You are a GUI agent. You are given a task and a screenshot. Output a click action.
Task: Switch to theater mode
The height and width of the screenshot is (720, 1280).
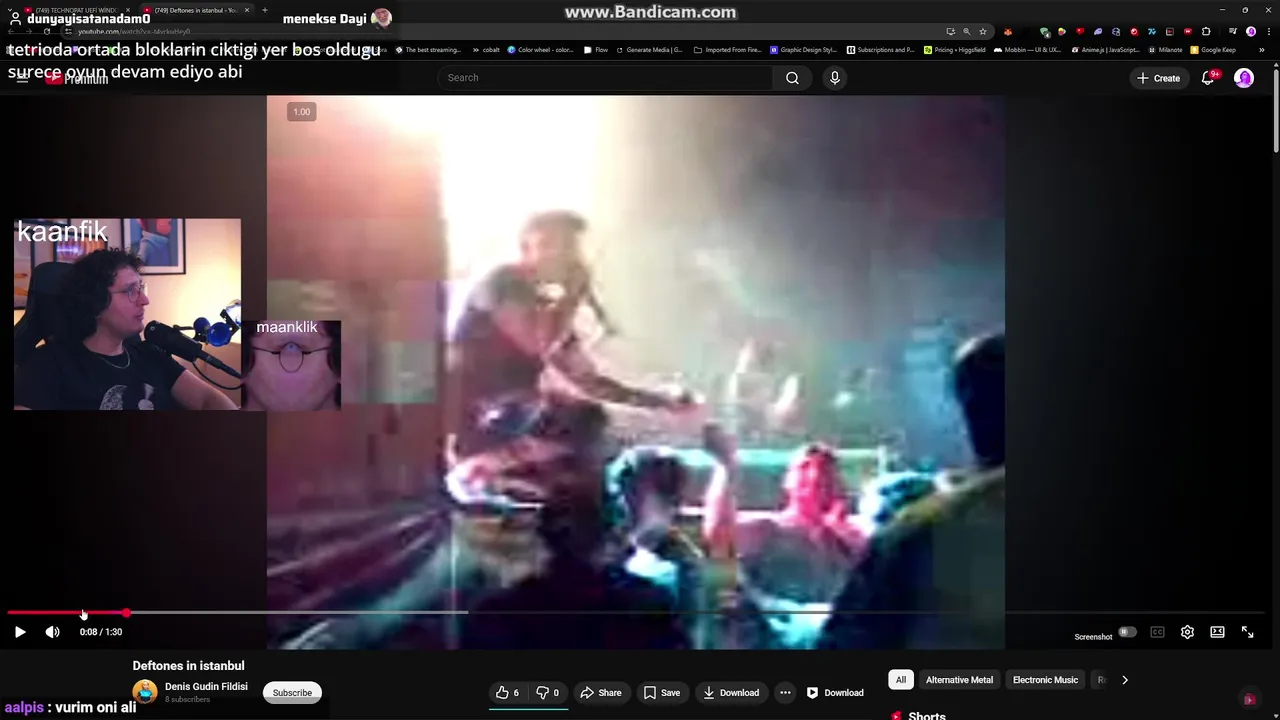click(1217, 632)
